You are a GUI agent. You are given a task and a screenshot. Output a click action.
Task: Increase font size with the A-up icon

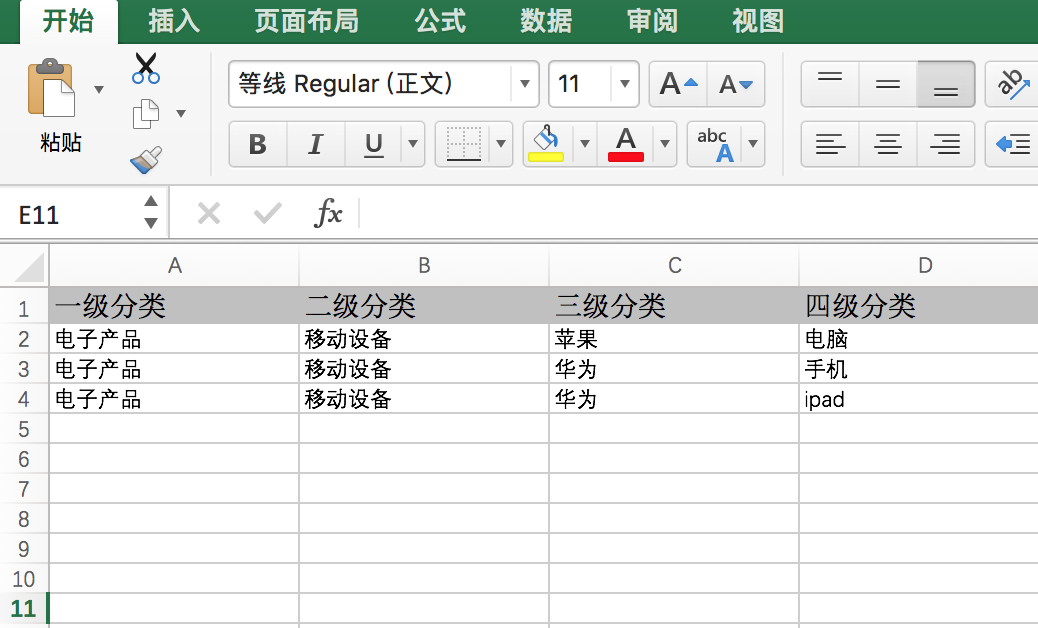(x=677, y=84)
